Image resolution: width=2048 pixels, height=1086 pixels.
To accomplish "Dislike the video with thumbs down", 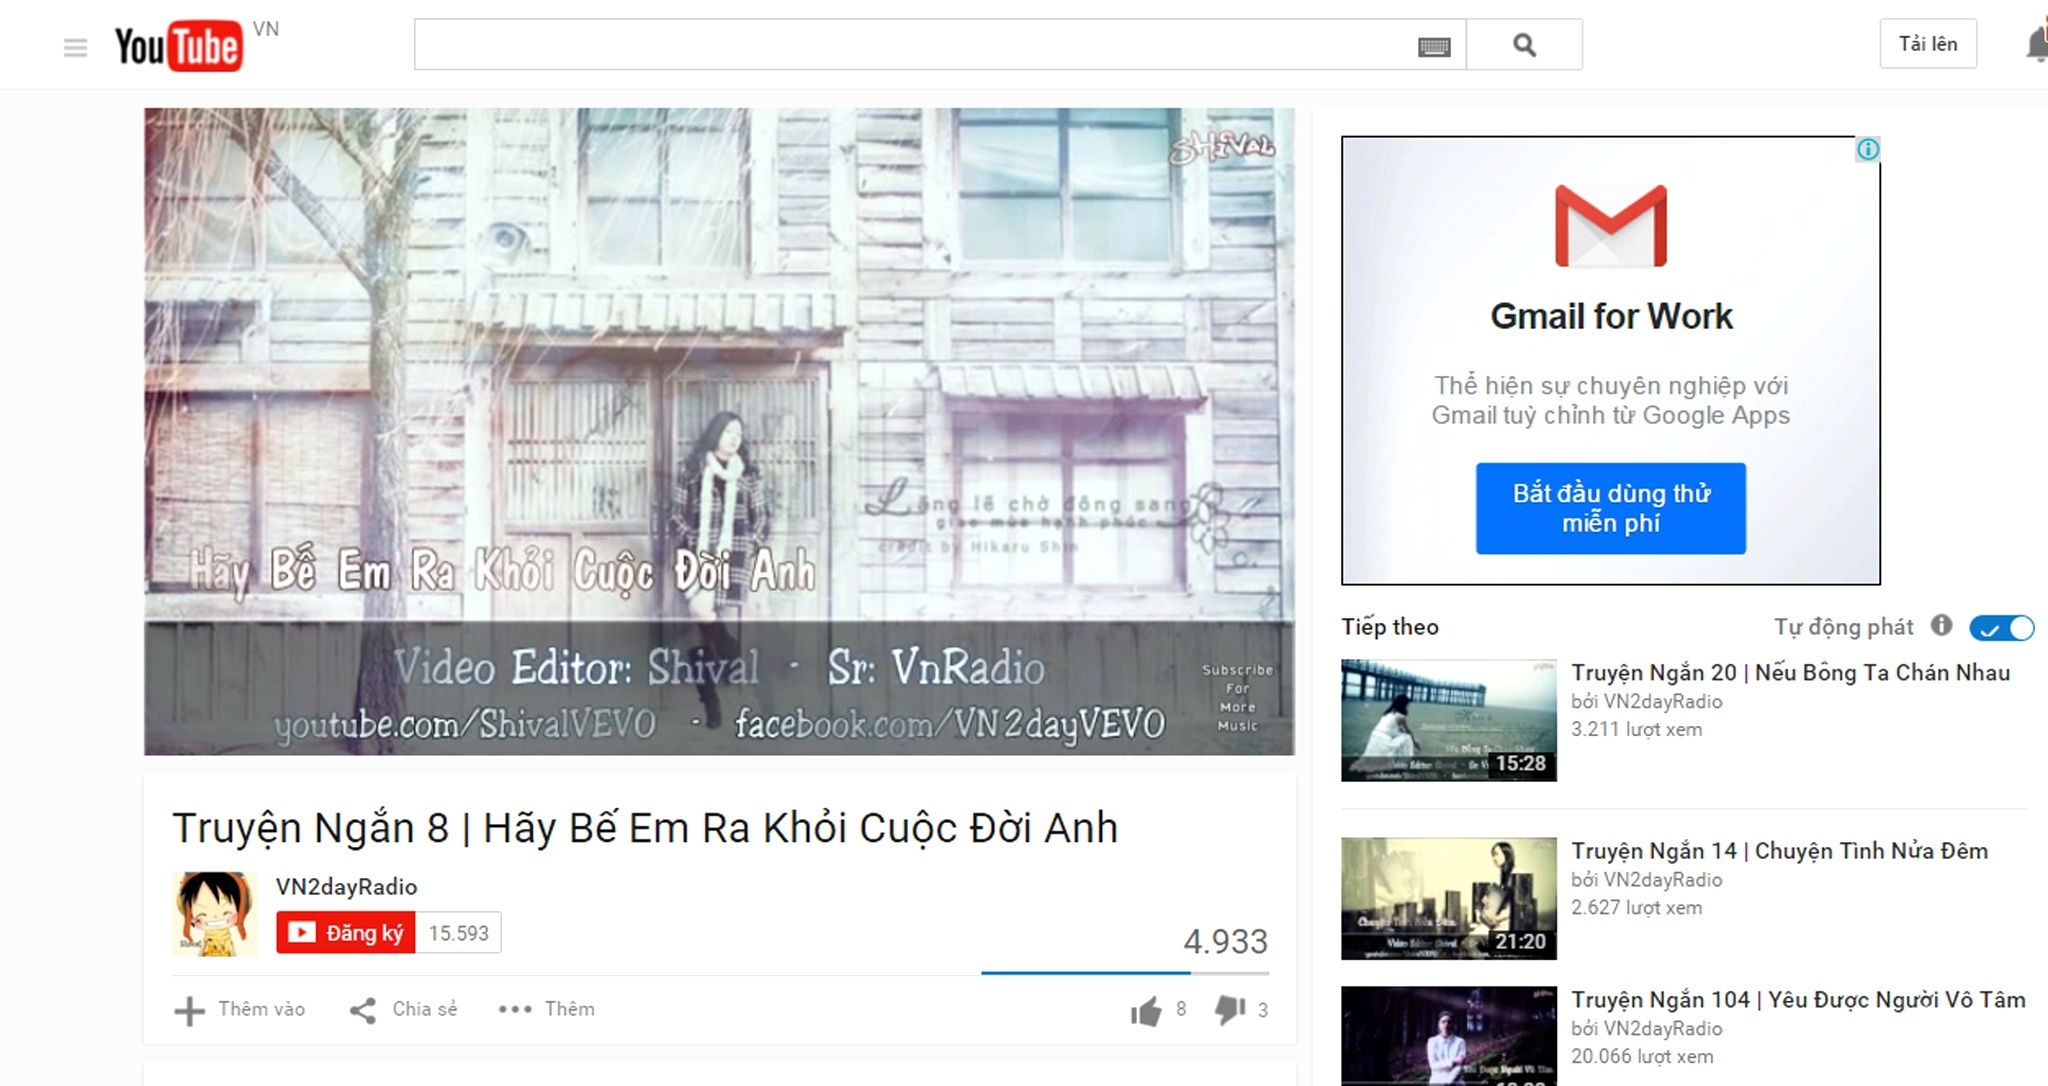I will click(1229, 1010).
